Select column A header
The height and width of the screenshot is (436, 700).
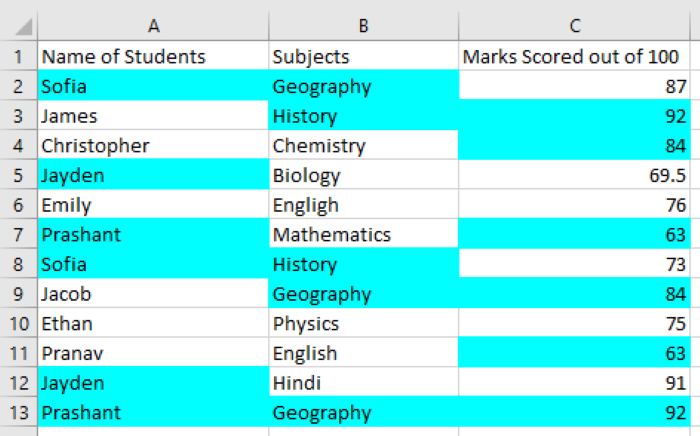153,25
